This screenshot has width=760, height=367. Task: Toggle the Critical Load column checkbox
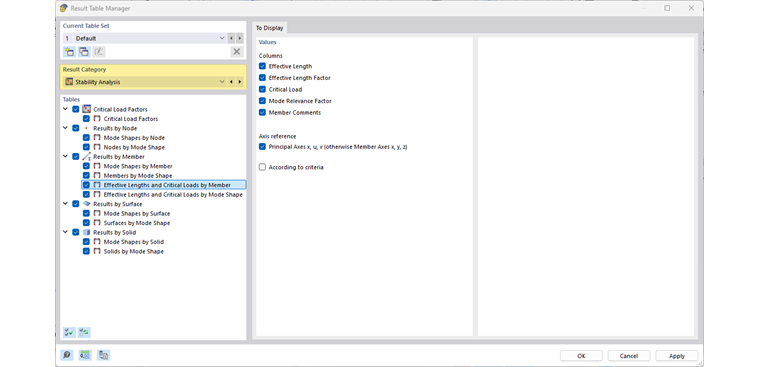pos(262,89)
